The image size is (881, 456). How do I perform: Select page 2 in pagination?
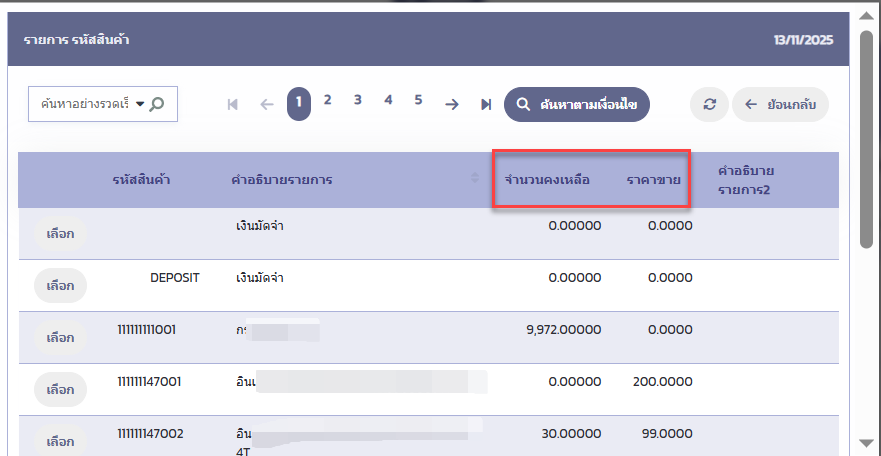[x=327, y=100]
